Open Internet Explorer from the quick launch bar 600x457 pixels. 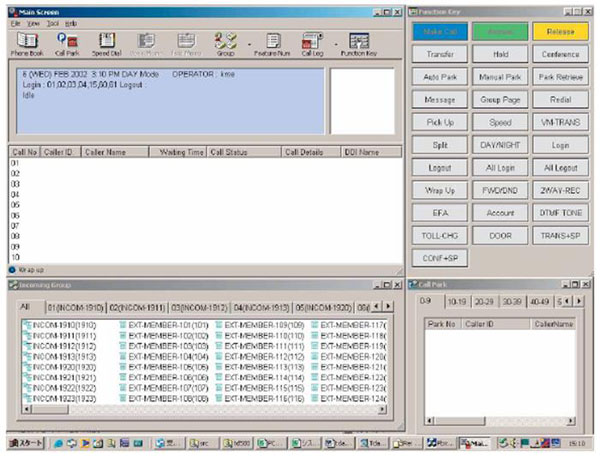coord(59,444)
